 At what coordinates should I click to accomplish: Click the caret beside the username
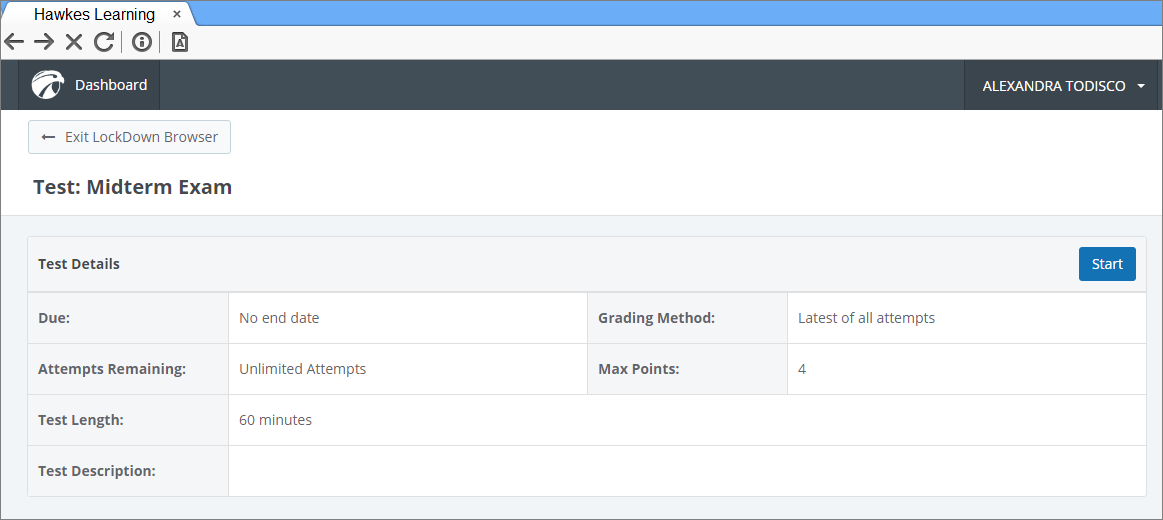[1141, 86]
